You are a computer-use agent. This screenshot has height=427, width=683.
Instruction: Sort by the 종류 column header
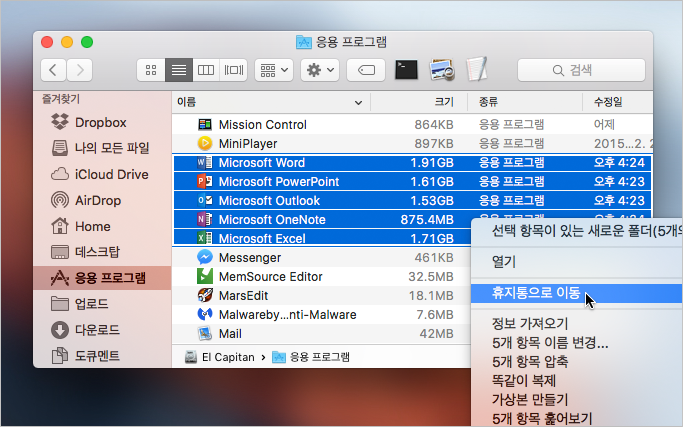pyautogui.click(x=525, y=102)
